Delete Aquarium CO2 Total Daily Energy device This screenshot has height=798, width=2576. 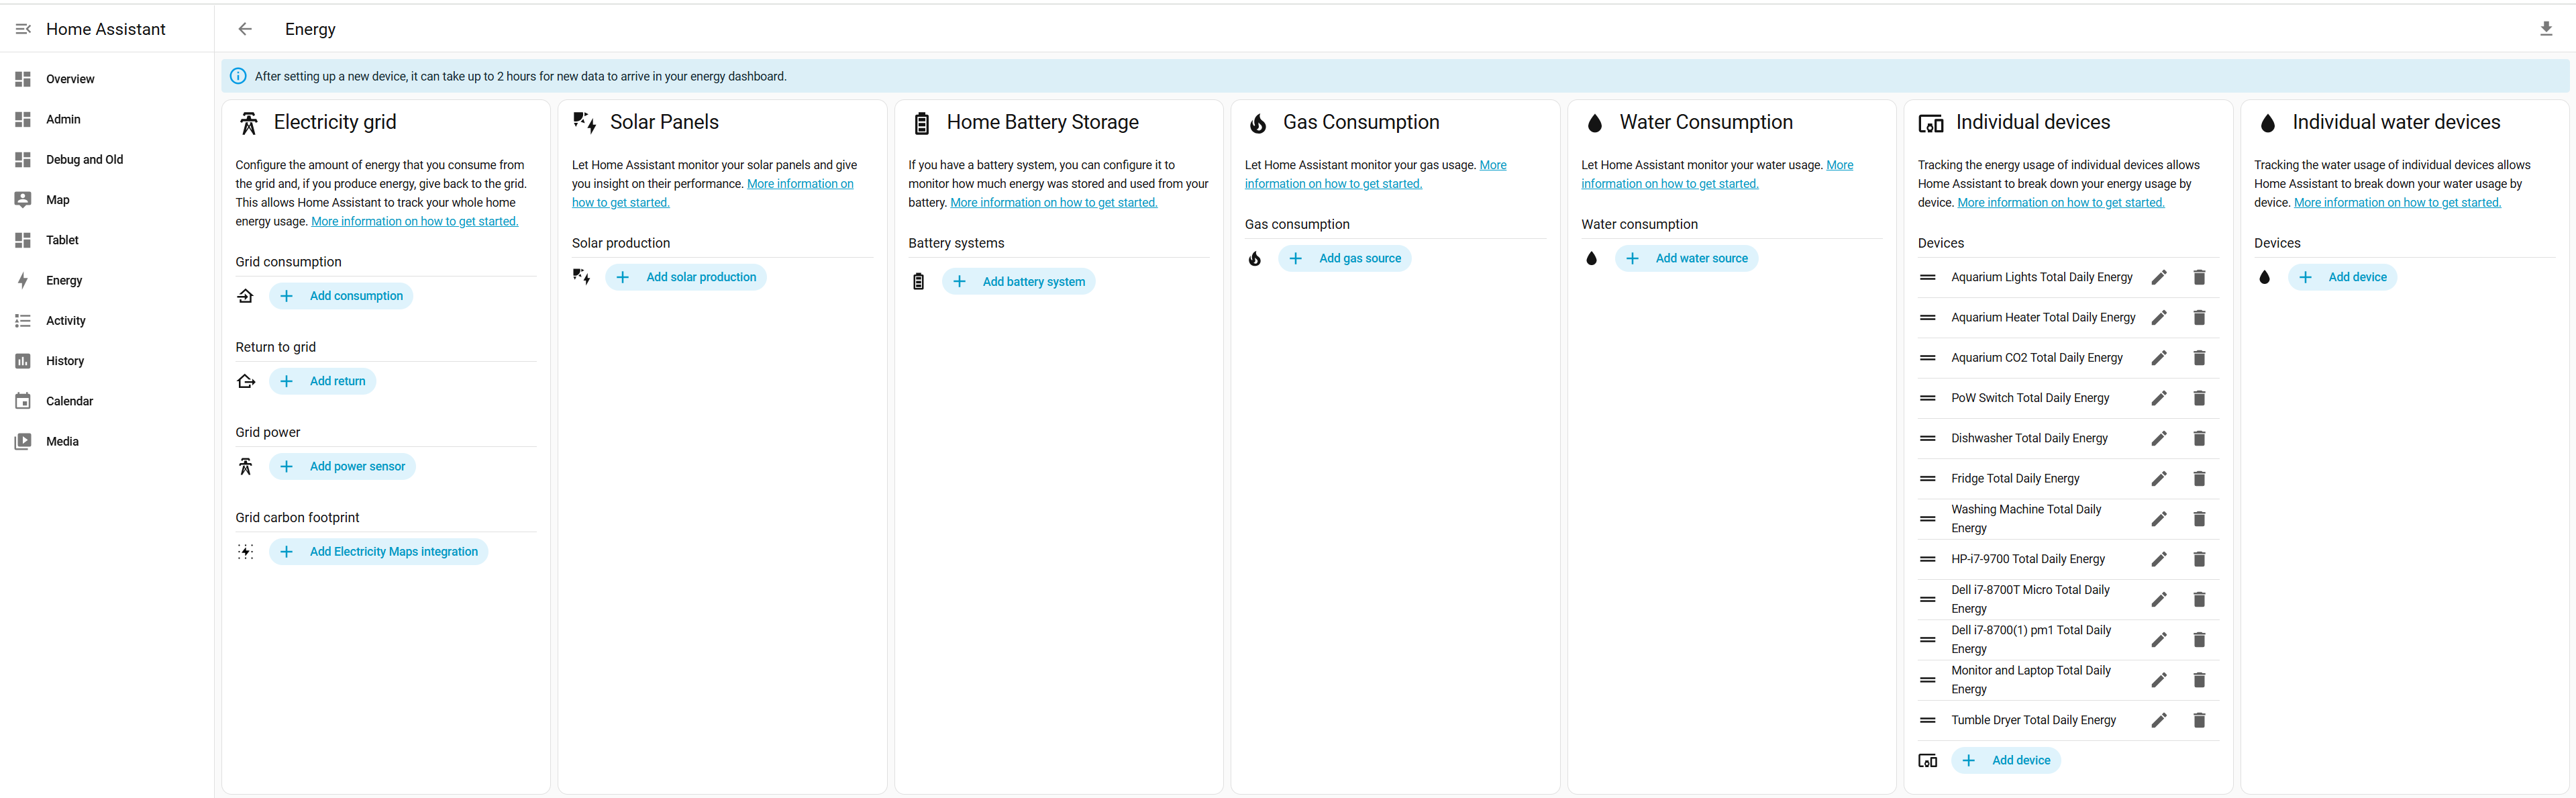tap(2199, 358)
